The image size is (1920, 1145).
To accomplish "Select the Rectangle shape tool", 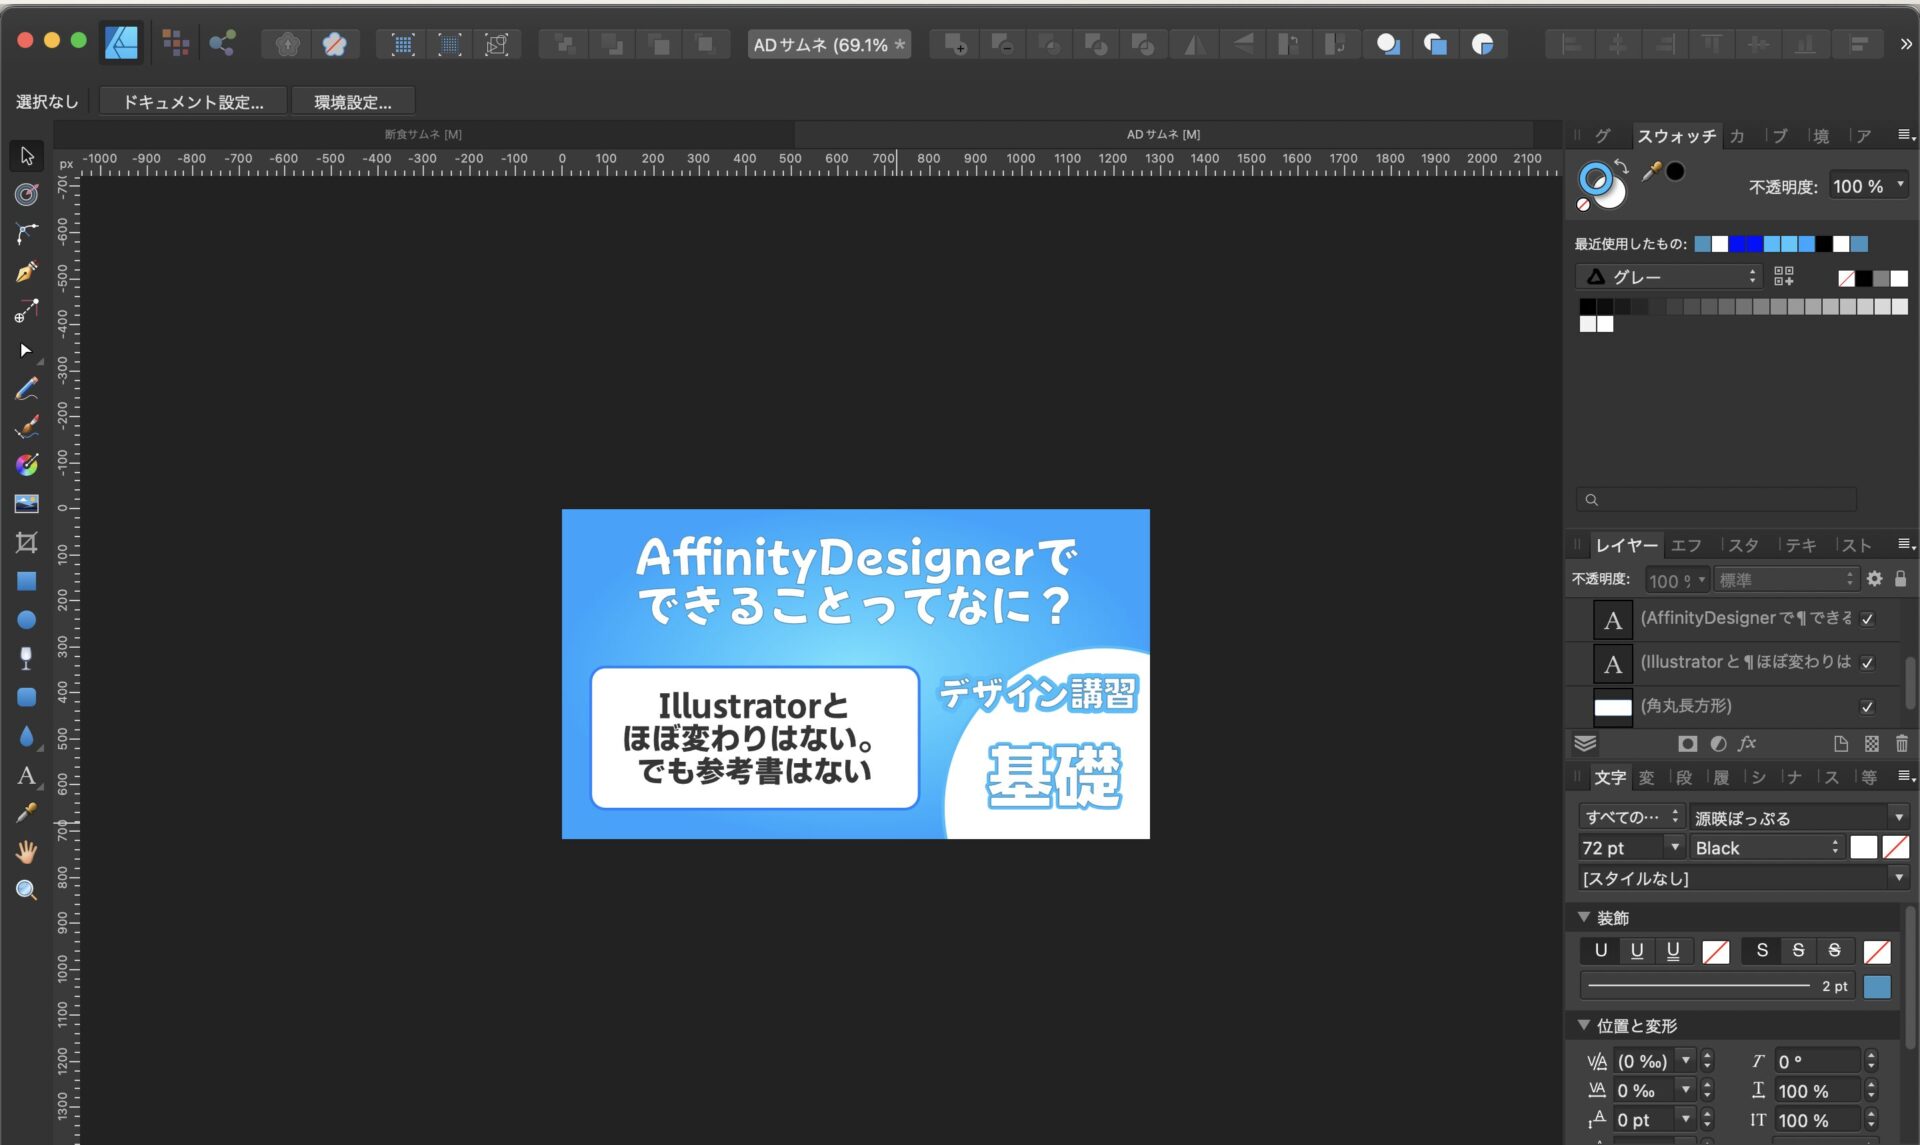I will (x=27, y=581).
